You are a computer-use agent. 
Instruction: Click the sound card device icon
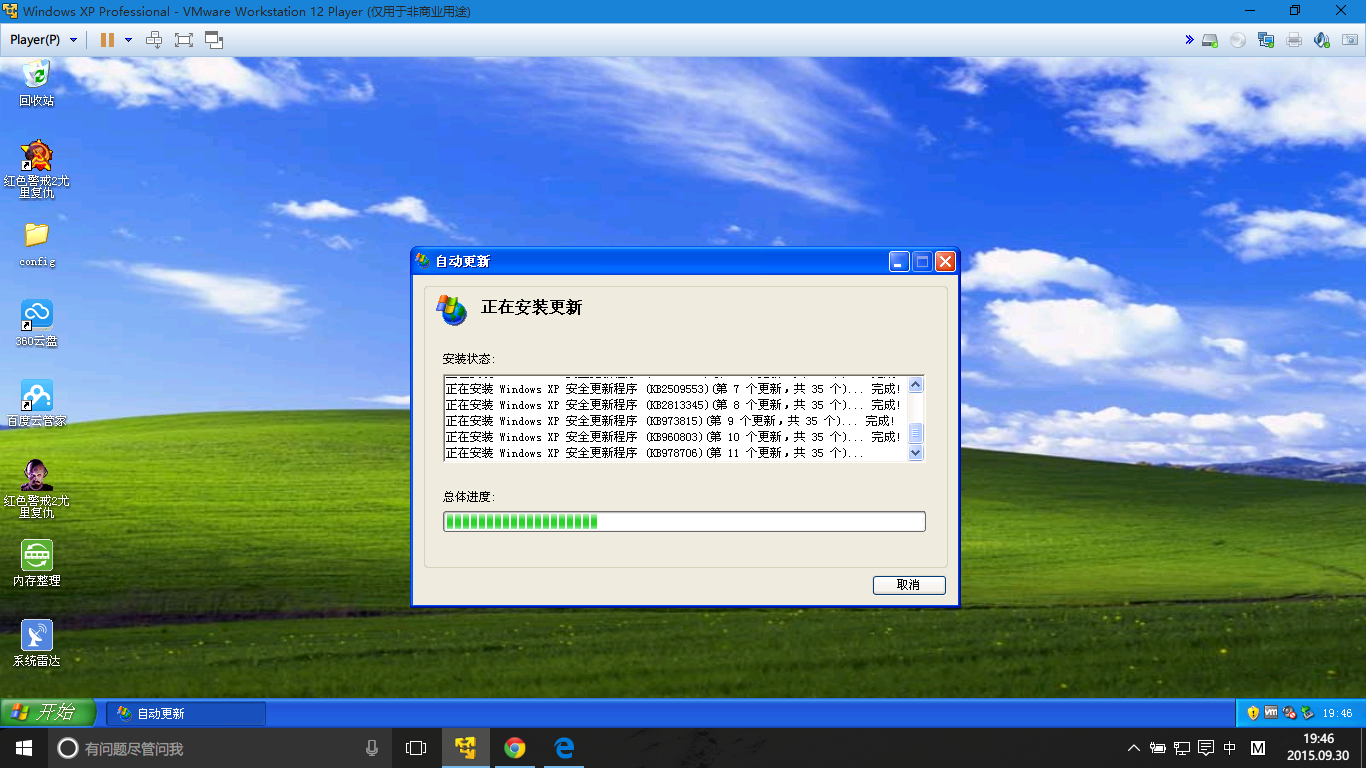coord(1321,40)
